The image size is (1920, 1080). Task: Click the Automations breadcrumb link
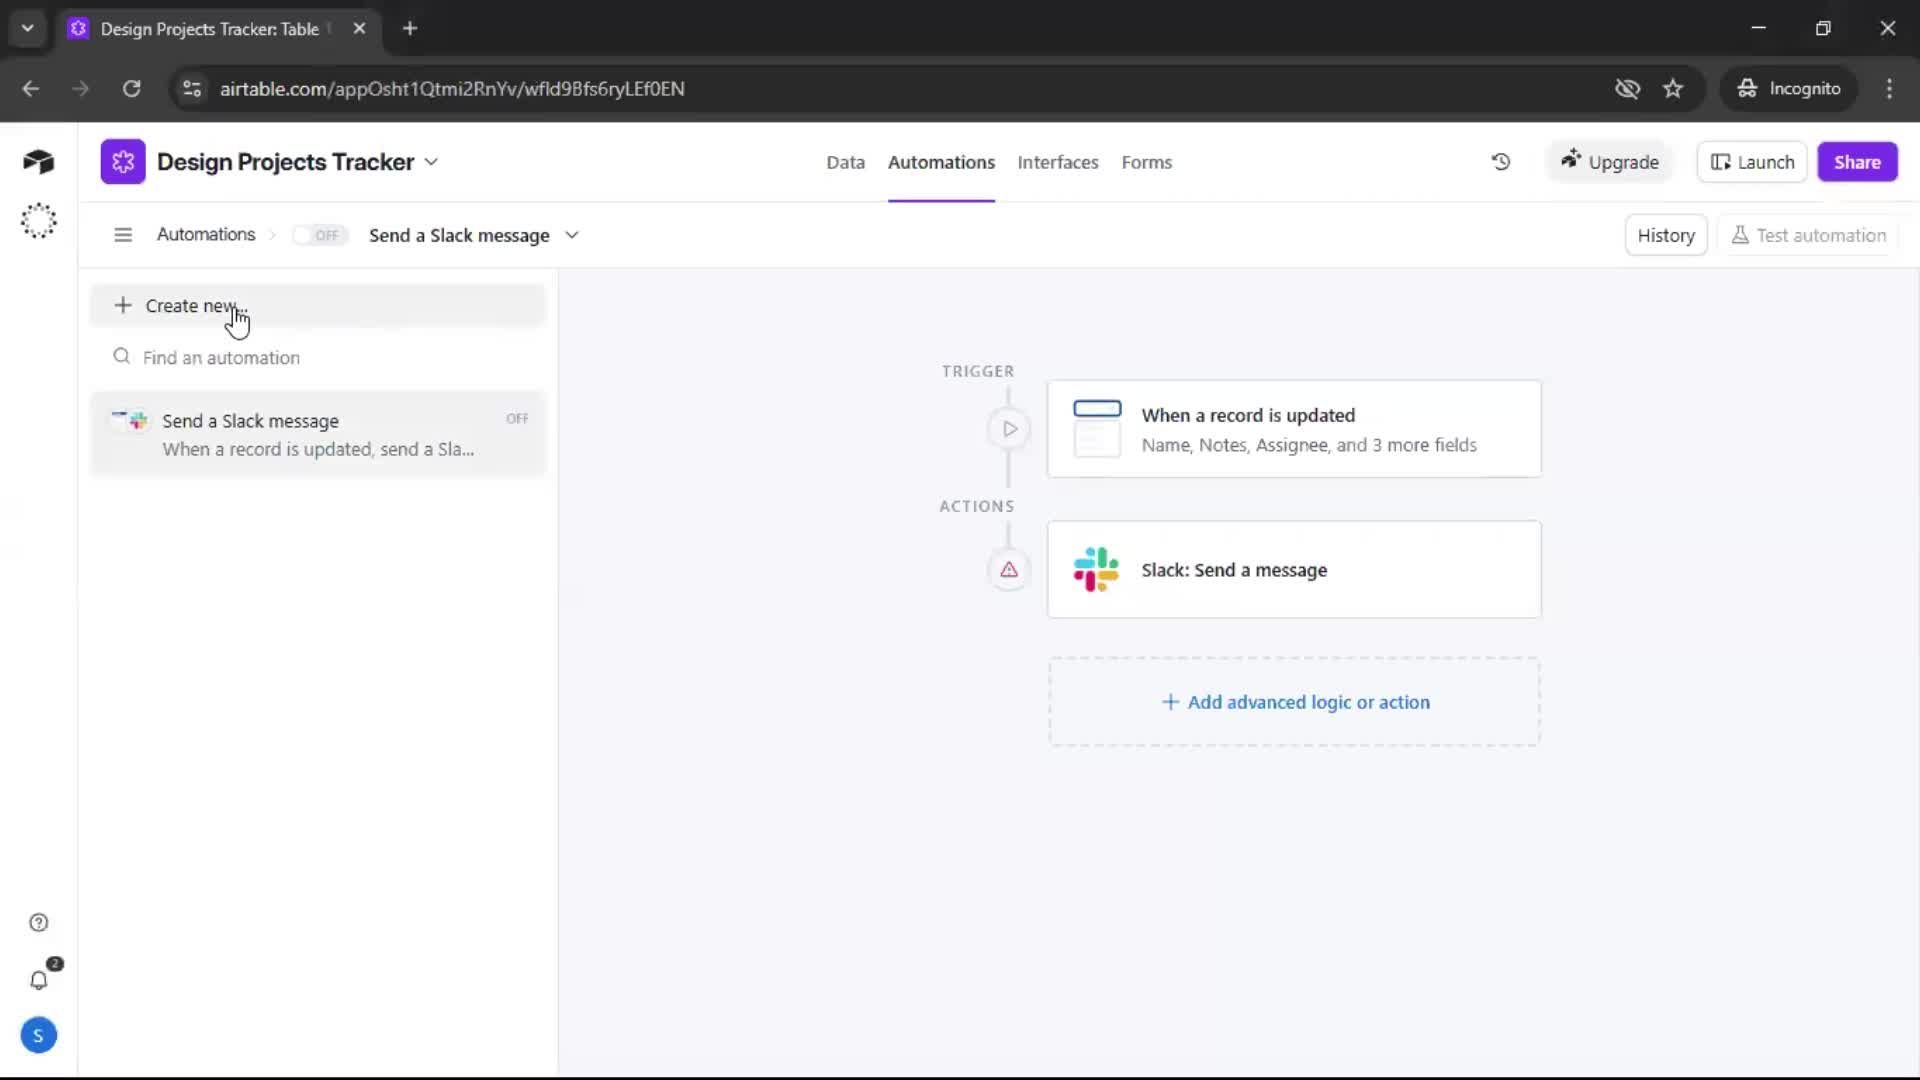coord(206,234)
